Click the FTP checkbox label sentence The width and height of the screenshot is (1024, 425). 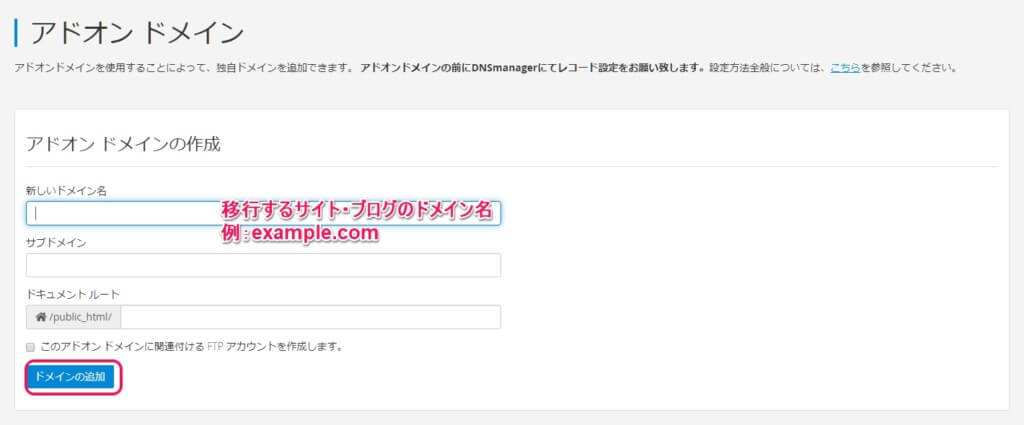click(190, 346)
